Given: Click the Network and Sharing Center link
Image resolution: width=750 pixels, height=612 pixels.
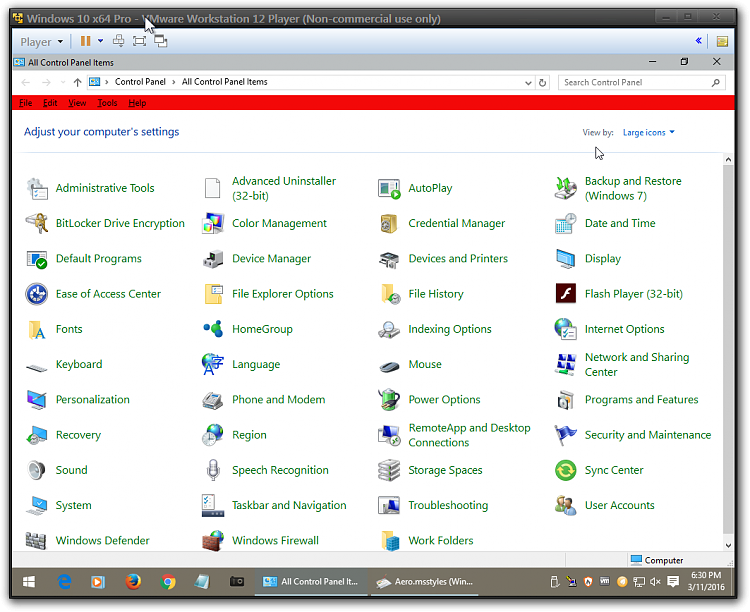Looking at the screenshot, I should (x=637, y=365).
